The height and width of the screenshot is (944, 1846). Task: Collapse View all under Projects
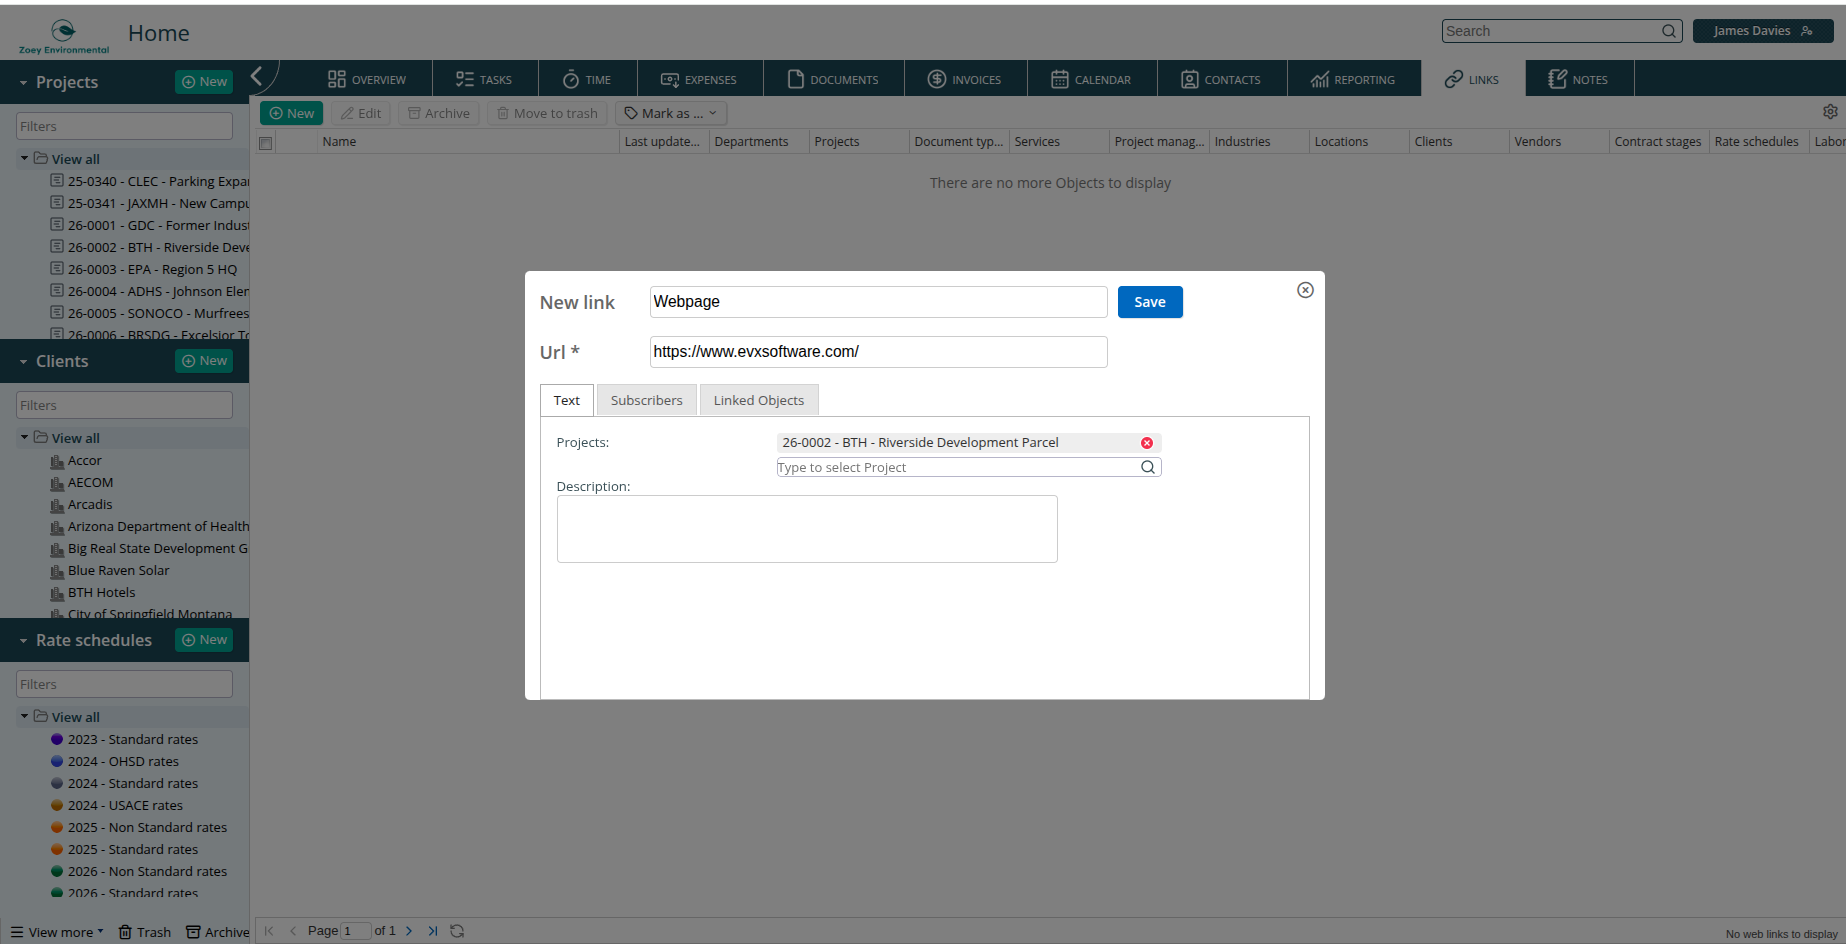click(24, 158)
